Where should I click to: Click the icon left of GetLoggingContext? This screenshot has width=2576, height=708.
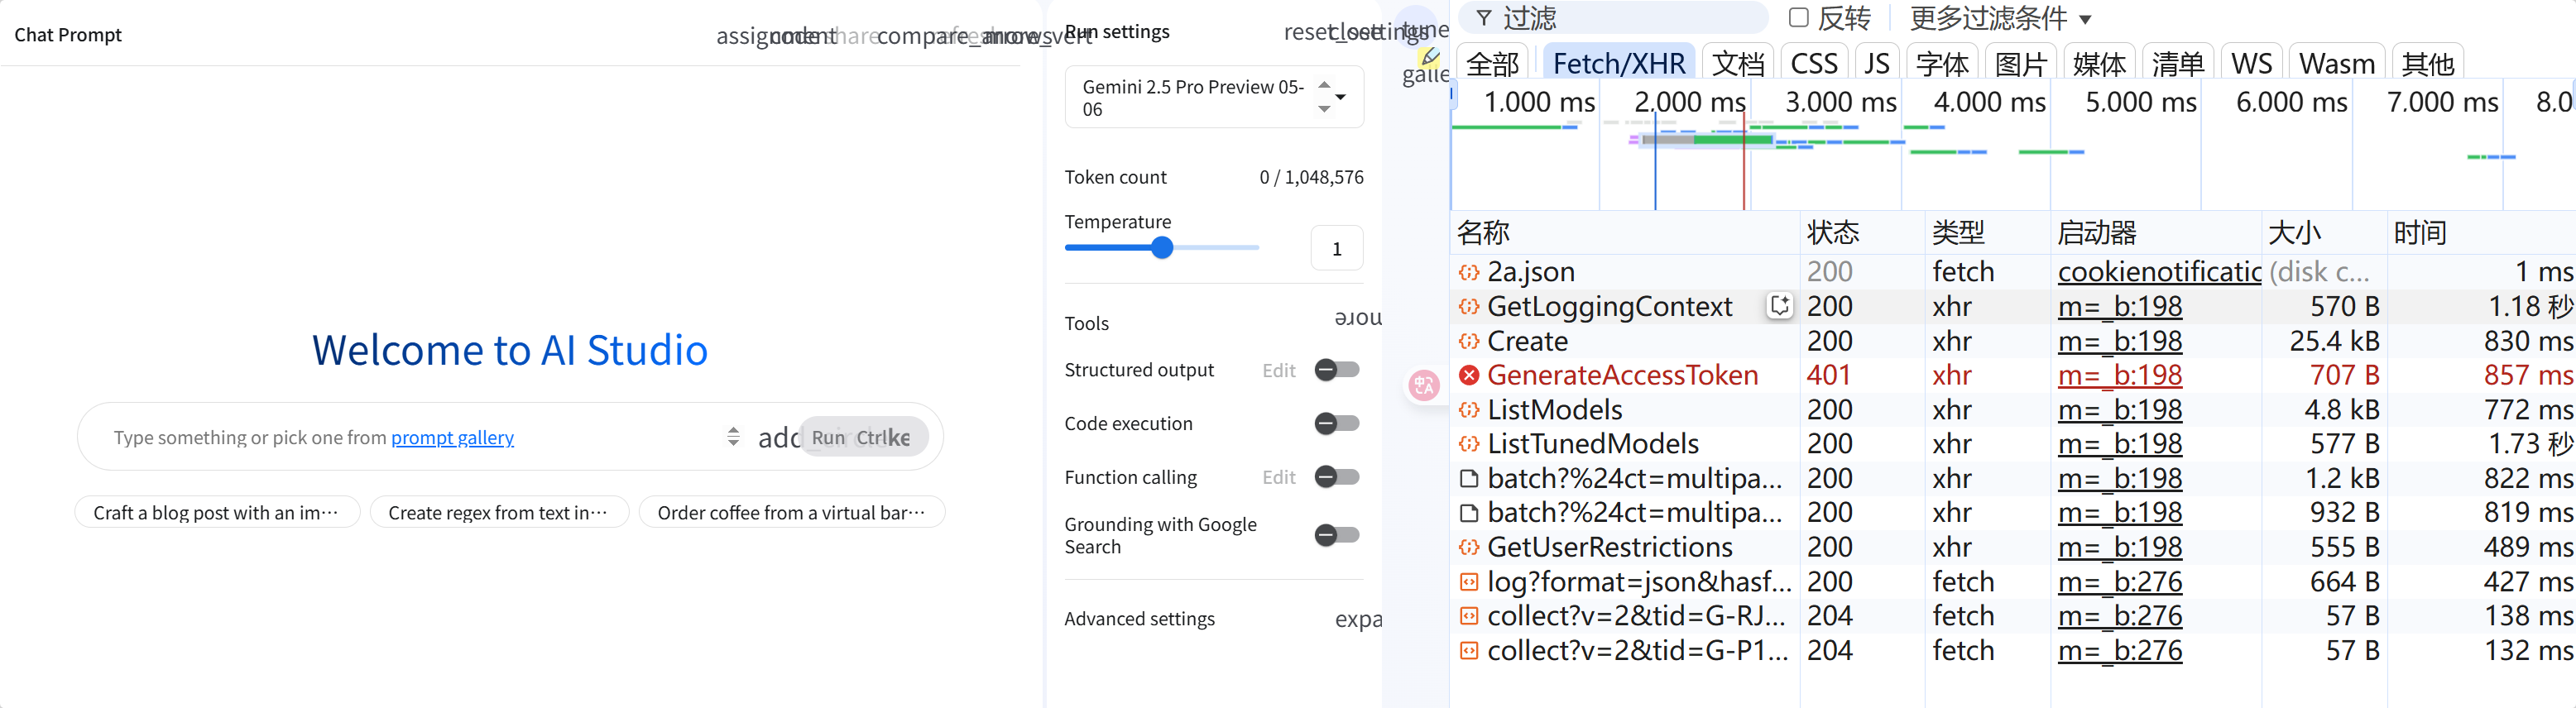click(x=1468, y=306)
